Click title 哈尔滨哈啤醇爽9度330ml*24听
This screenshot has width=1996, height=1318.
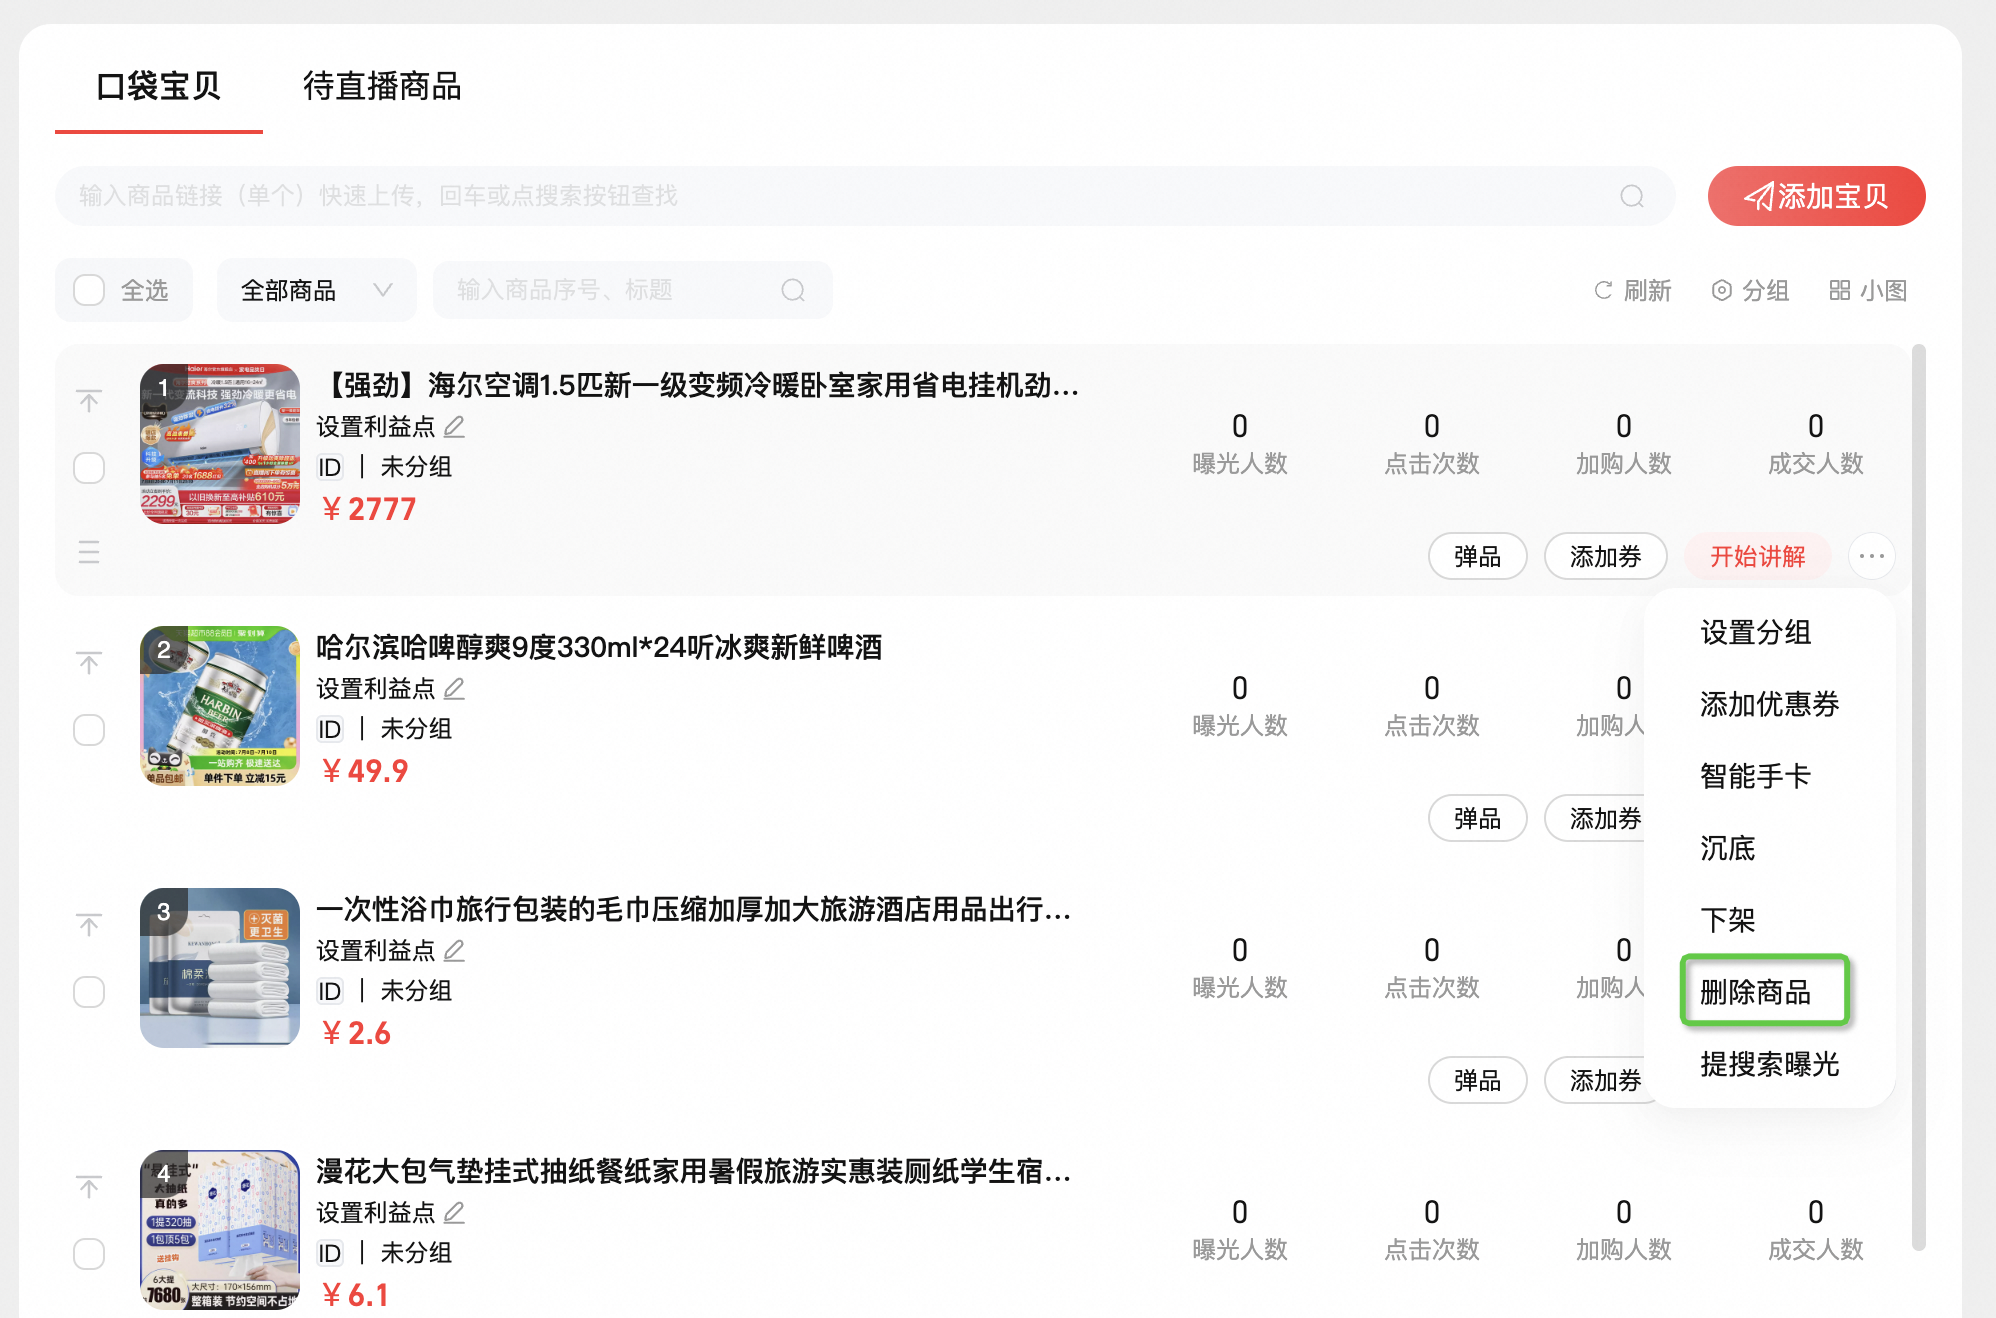point(599,647)
